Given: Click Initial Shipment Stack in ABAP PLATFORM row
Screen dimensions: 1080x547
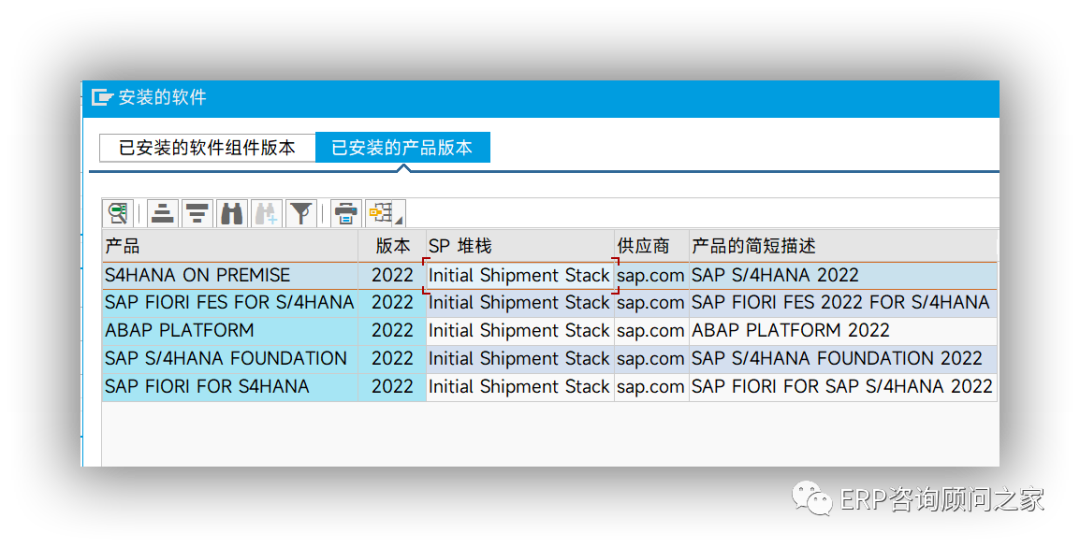Looking at the screenshot, I should [x=520, y=331].
